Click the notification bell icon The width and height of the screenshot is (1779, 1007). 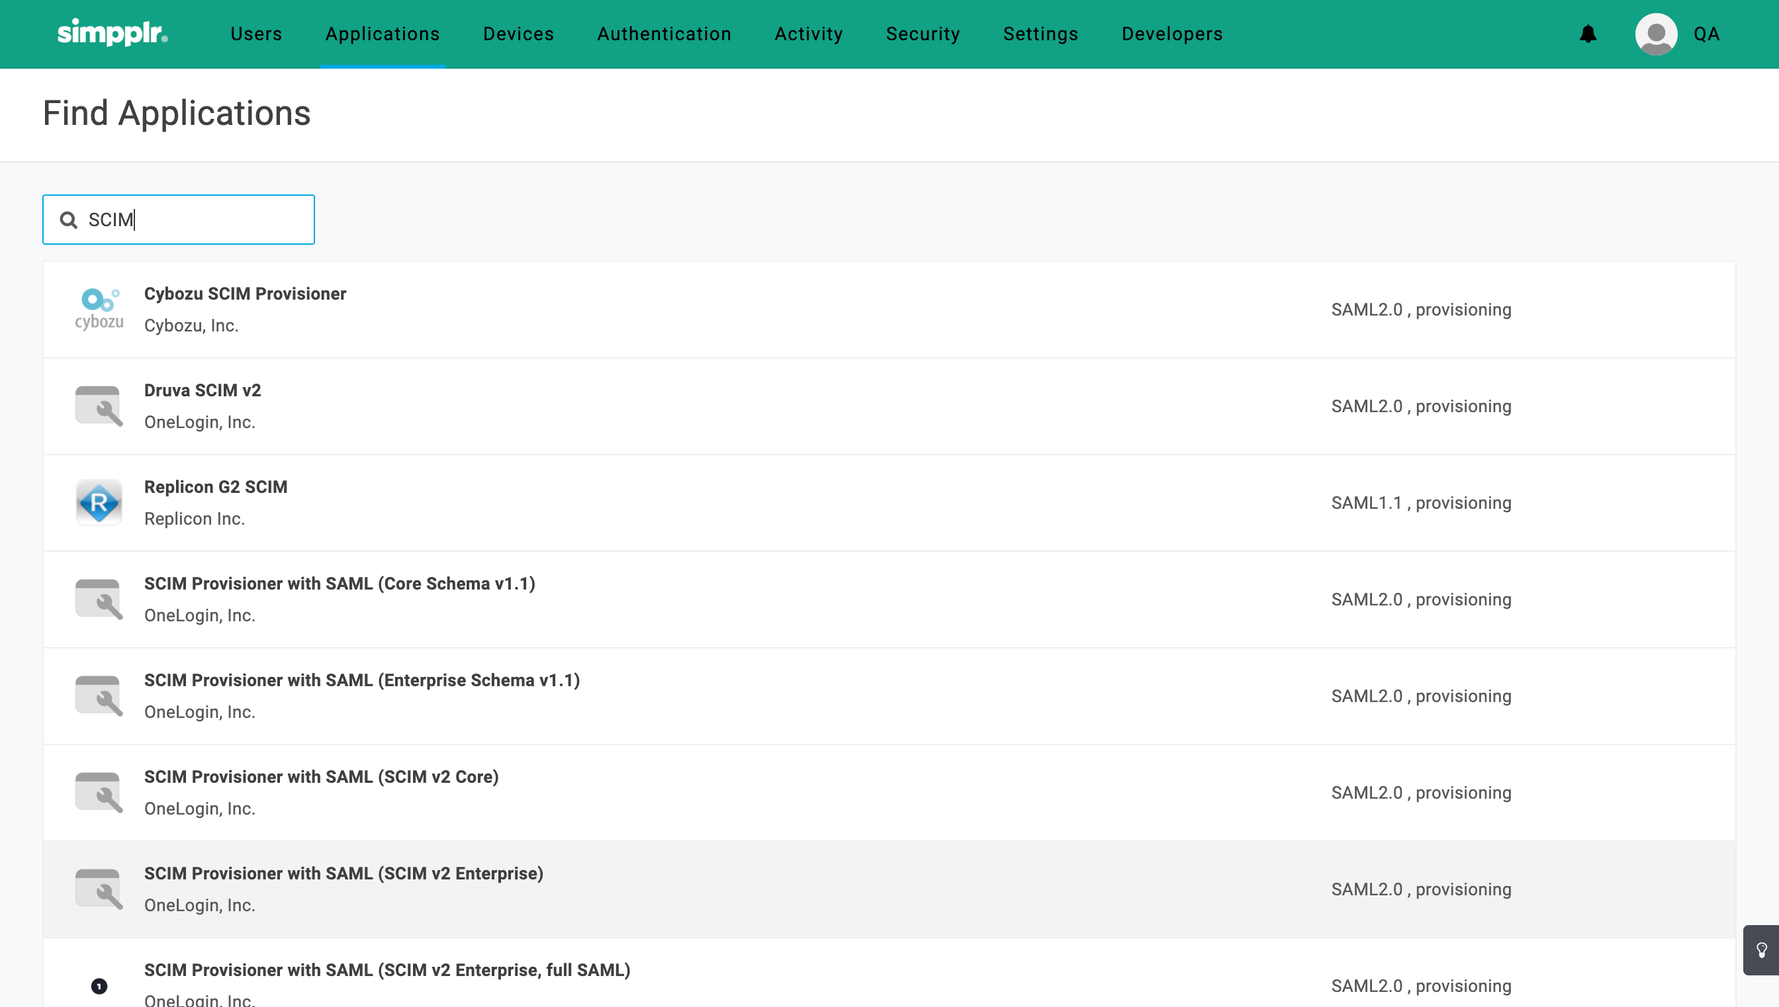(x=1588, y=34)
